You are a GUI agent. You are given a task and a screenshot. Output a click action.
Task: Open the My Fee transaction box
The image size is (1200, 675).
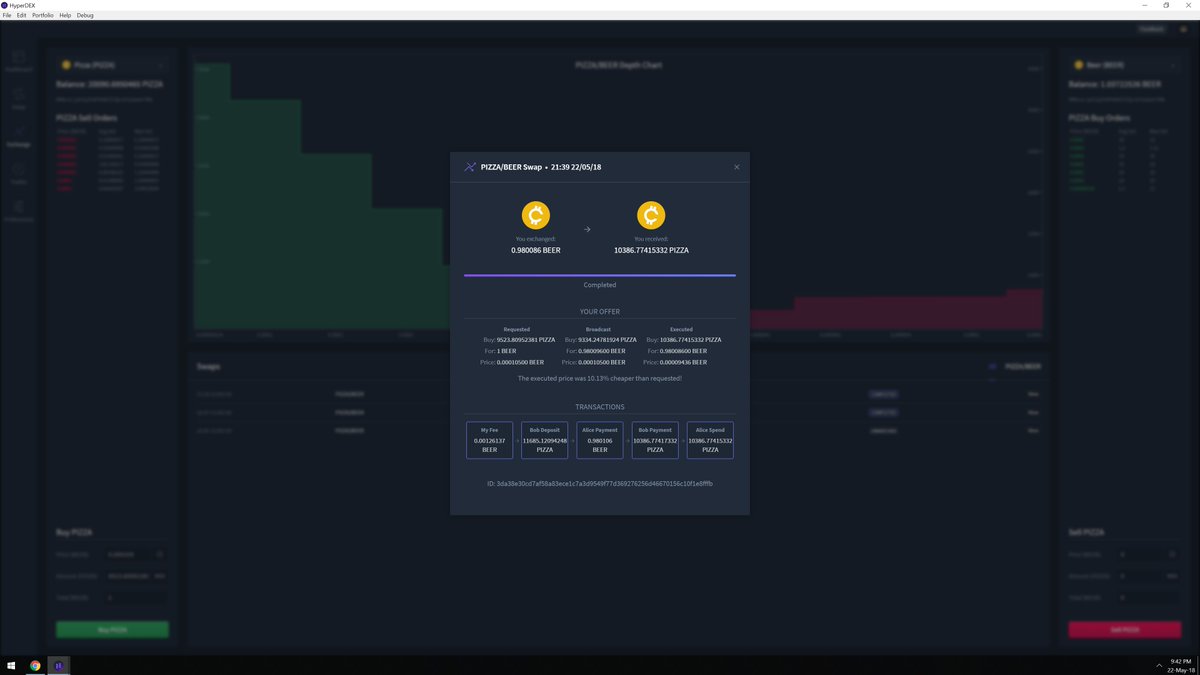tap(489, 440)
